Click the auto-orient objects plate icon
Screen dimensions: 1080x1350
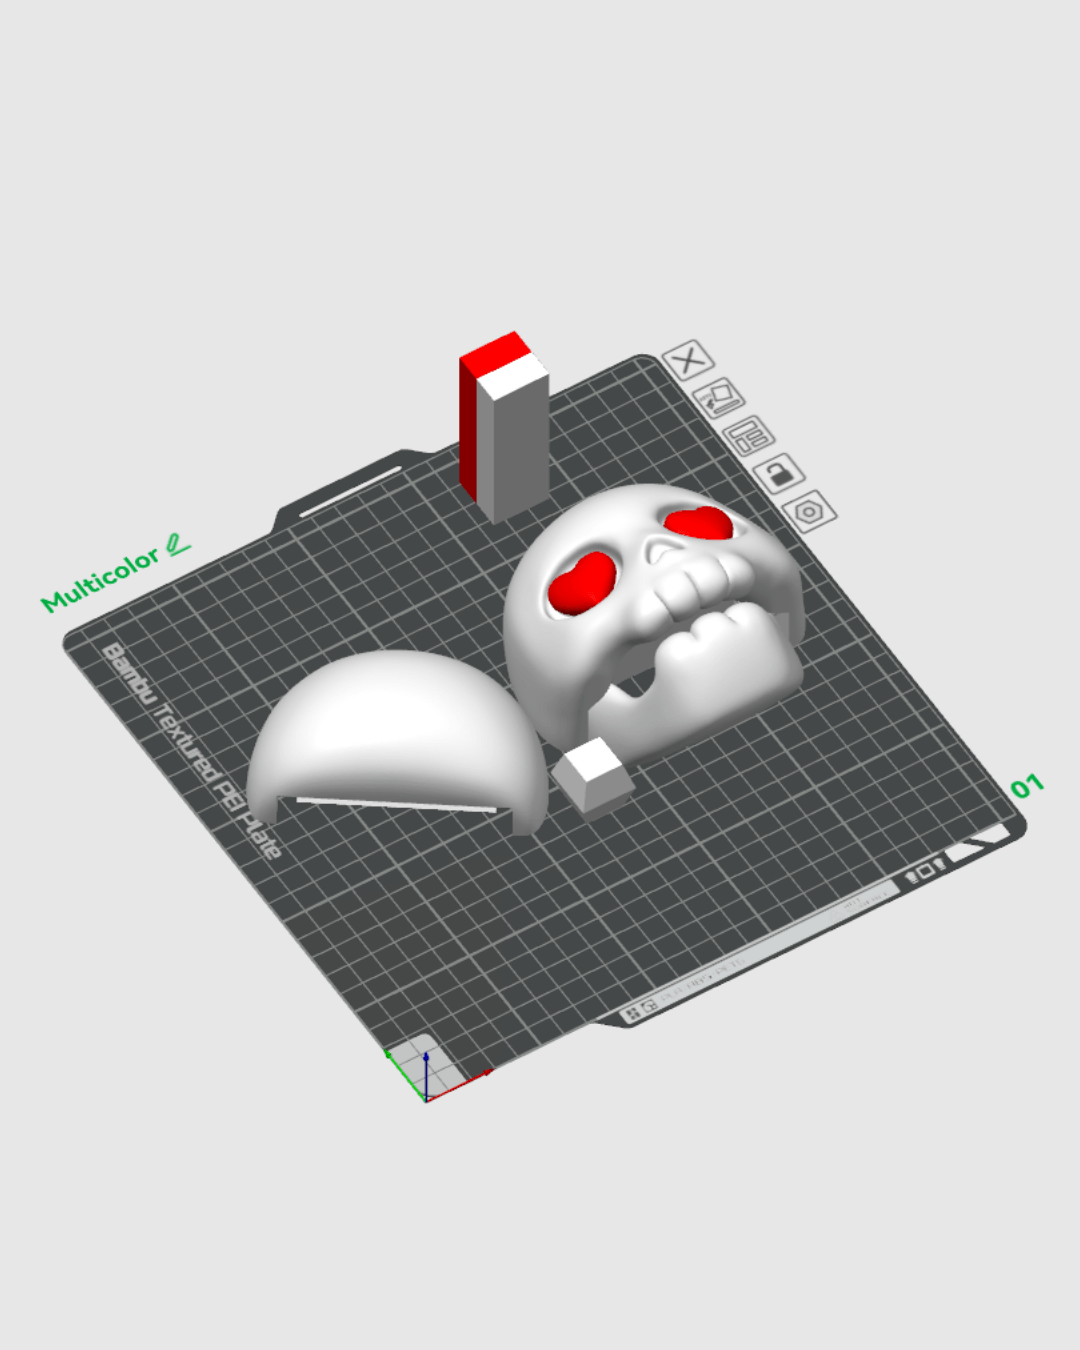coord(718,398)
